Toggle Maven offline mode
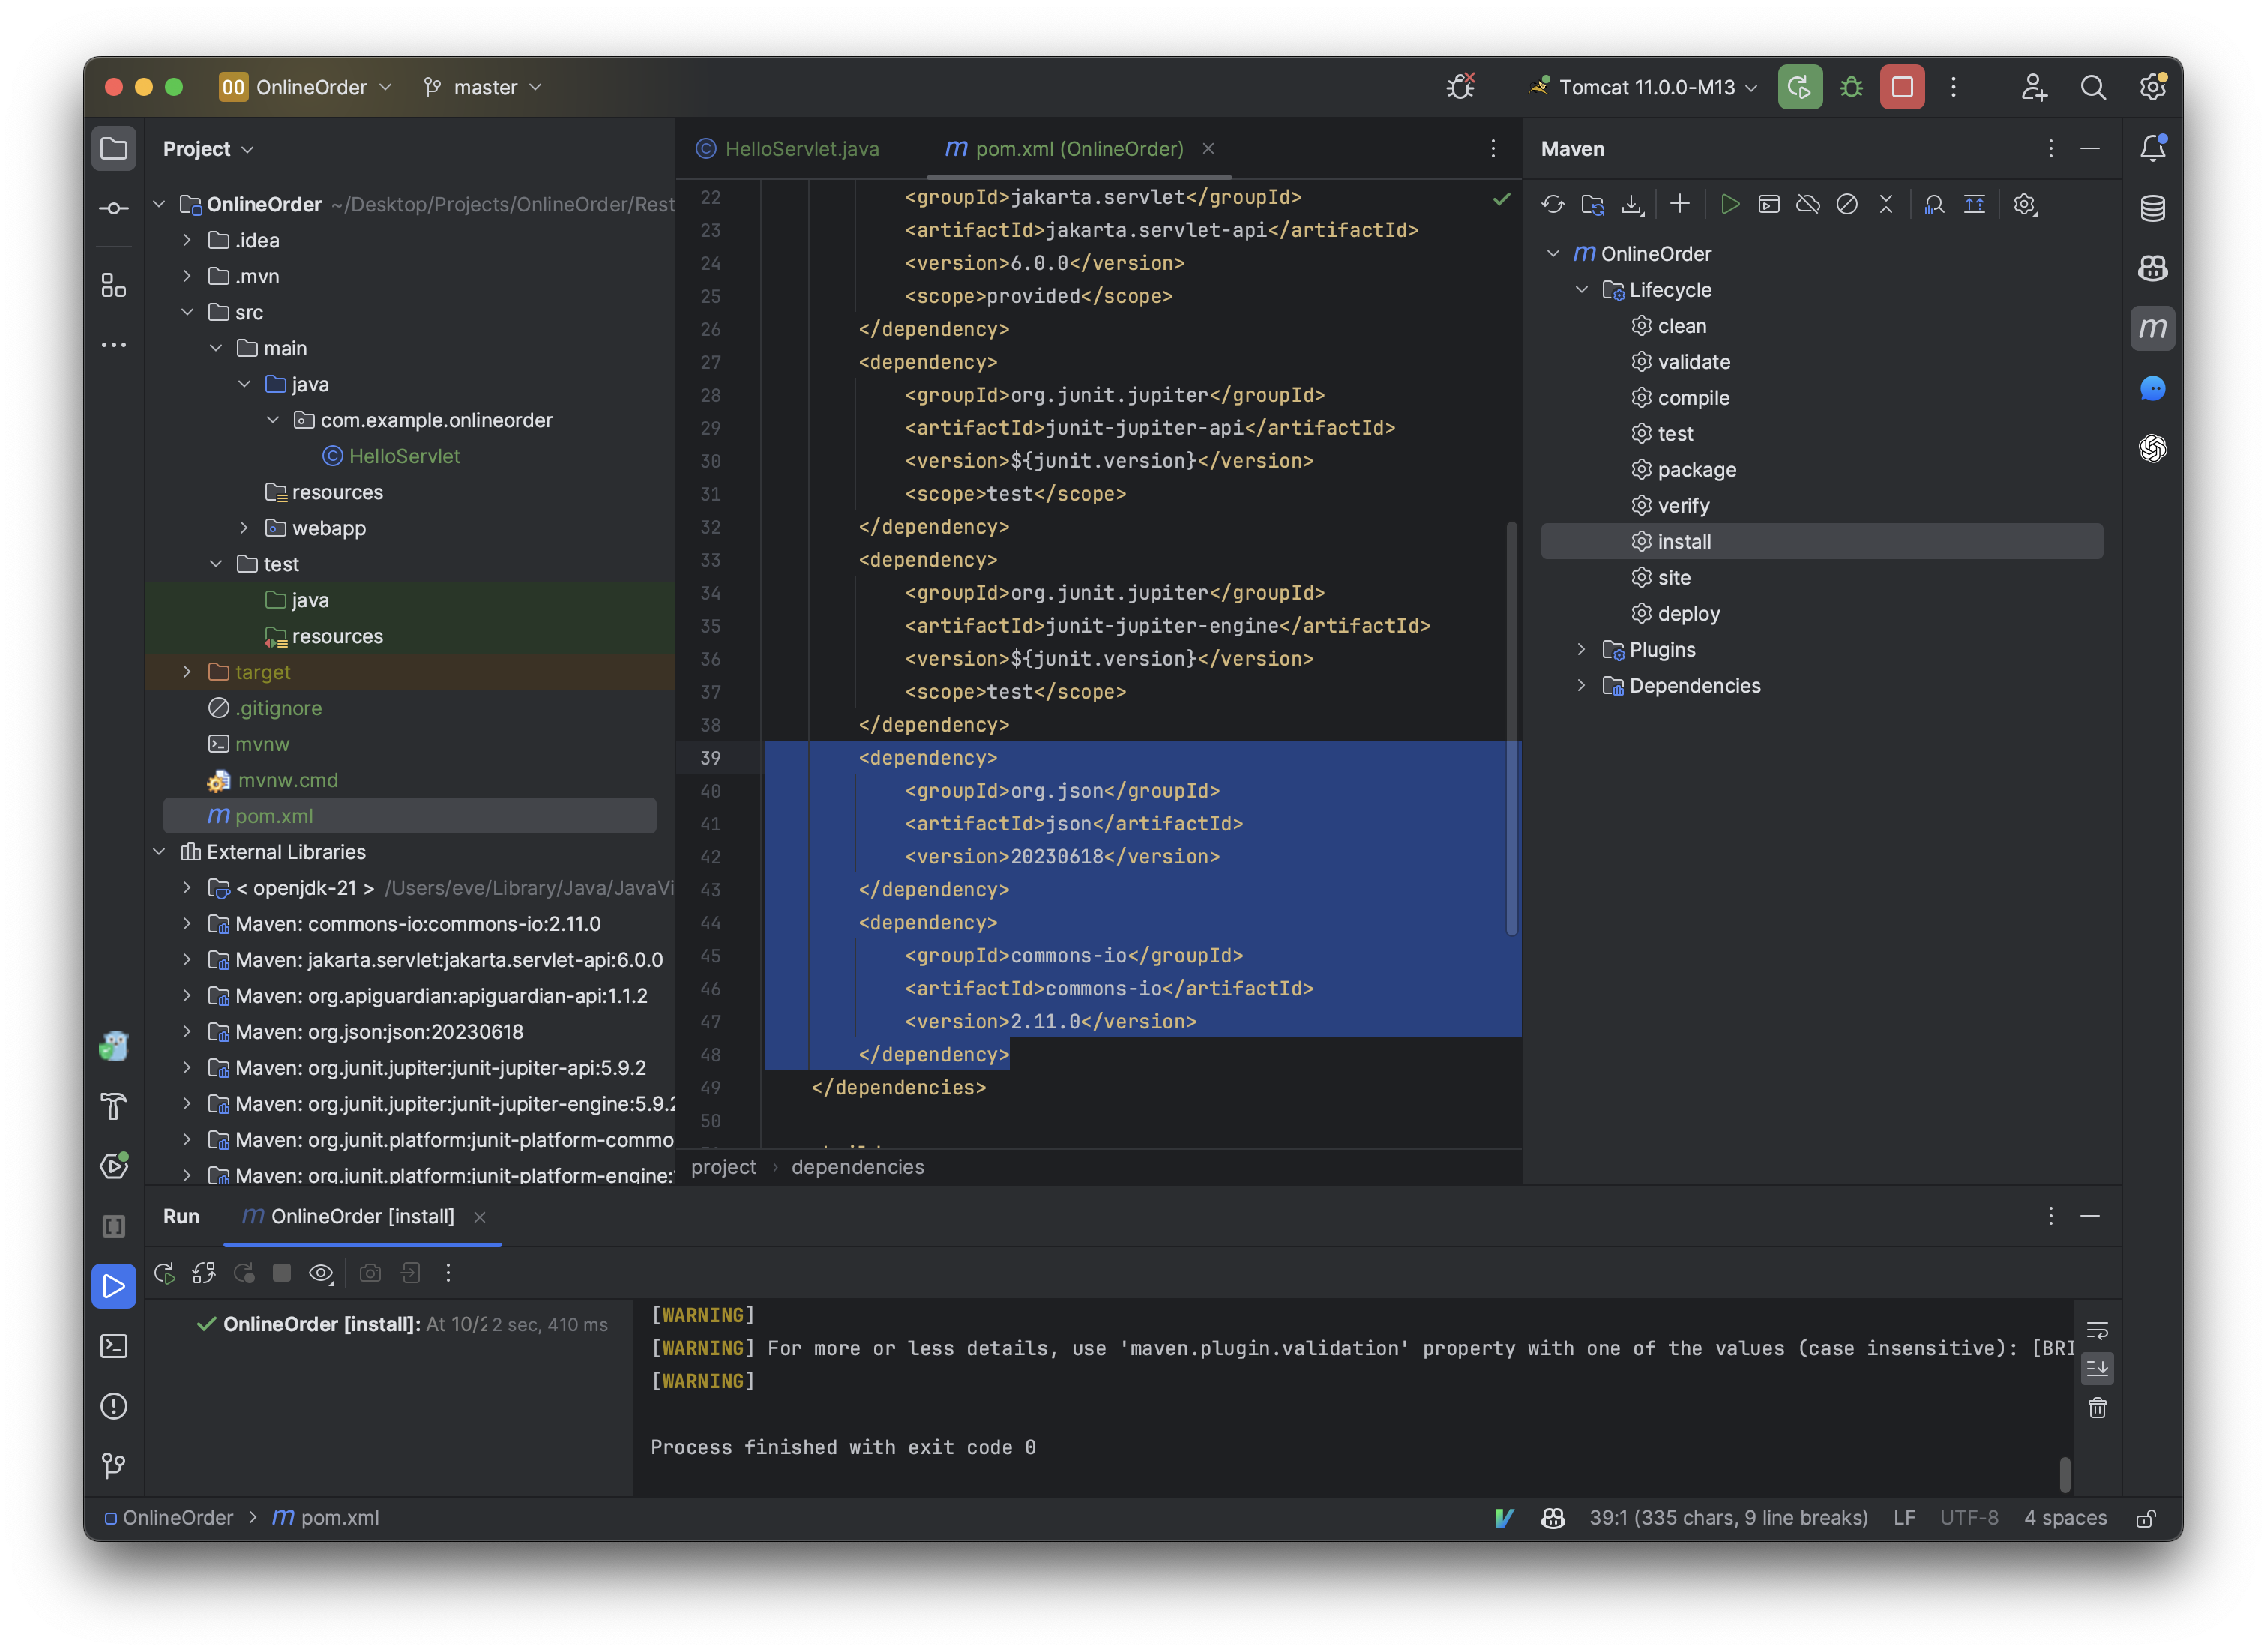Viewport: 2267px width, 1652px height. tap(1808, 204)
